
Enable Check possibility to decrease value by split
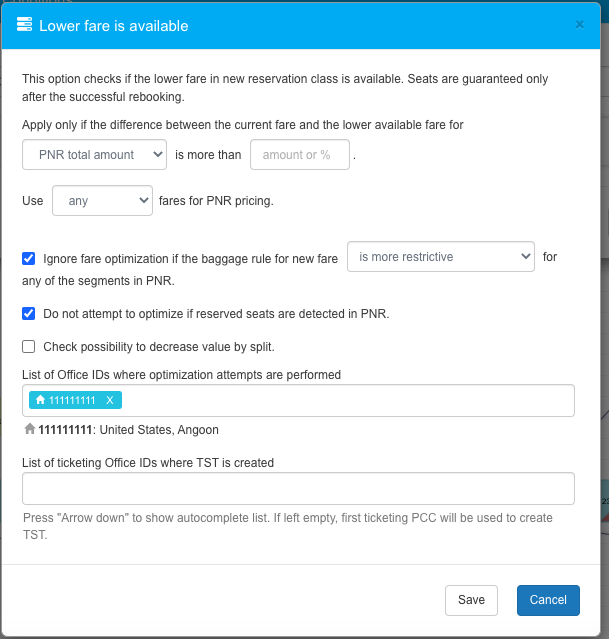click(x=29, y=347)
